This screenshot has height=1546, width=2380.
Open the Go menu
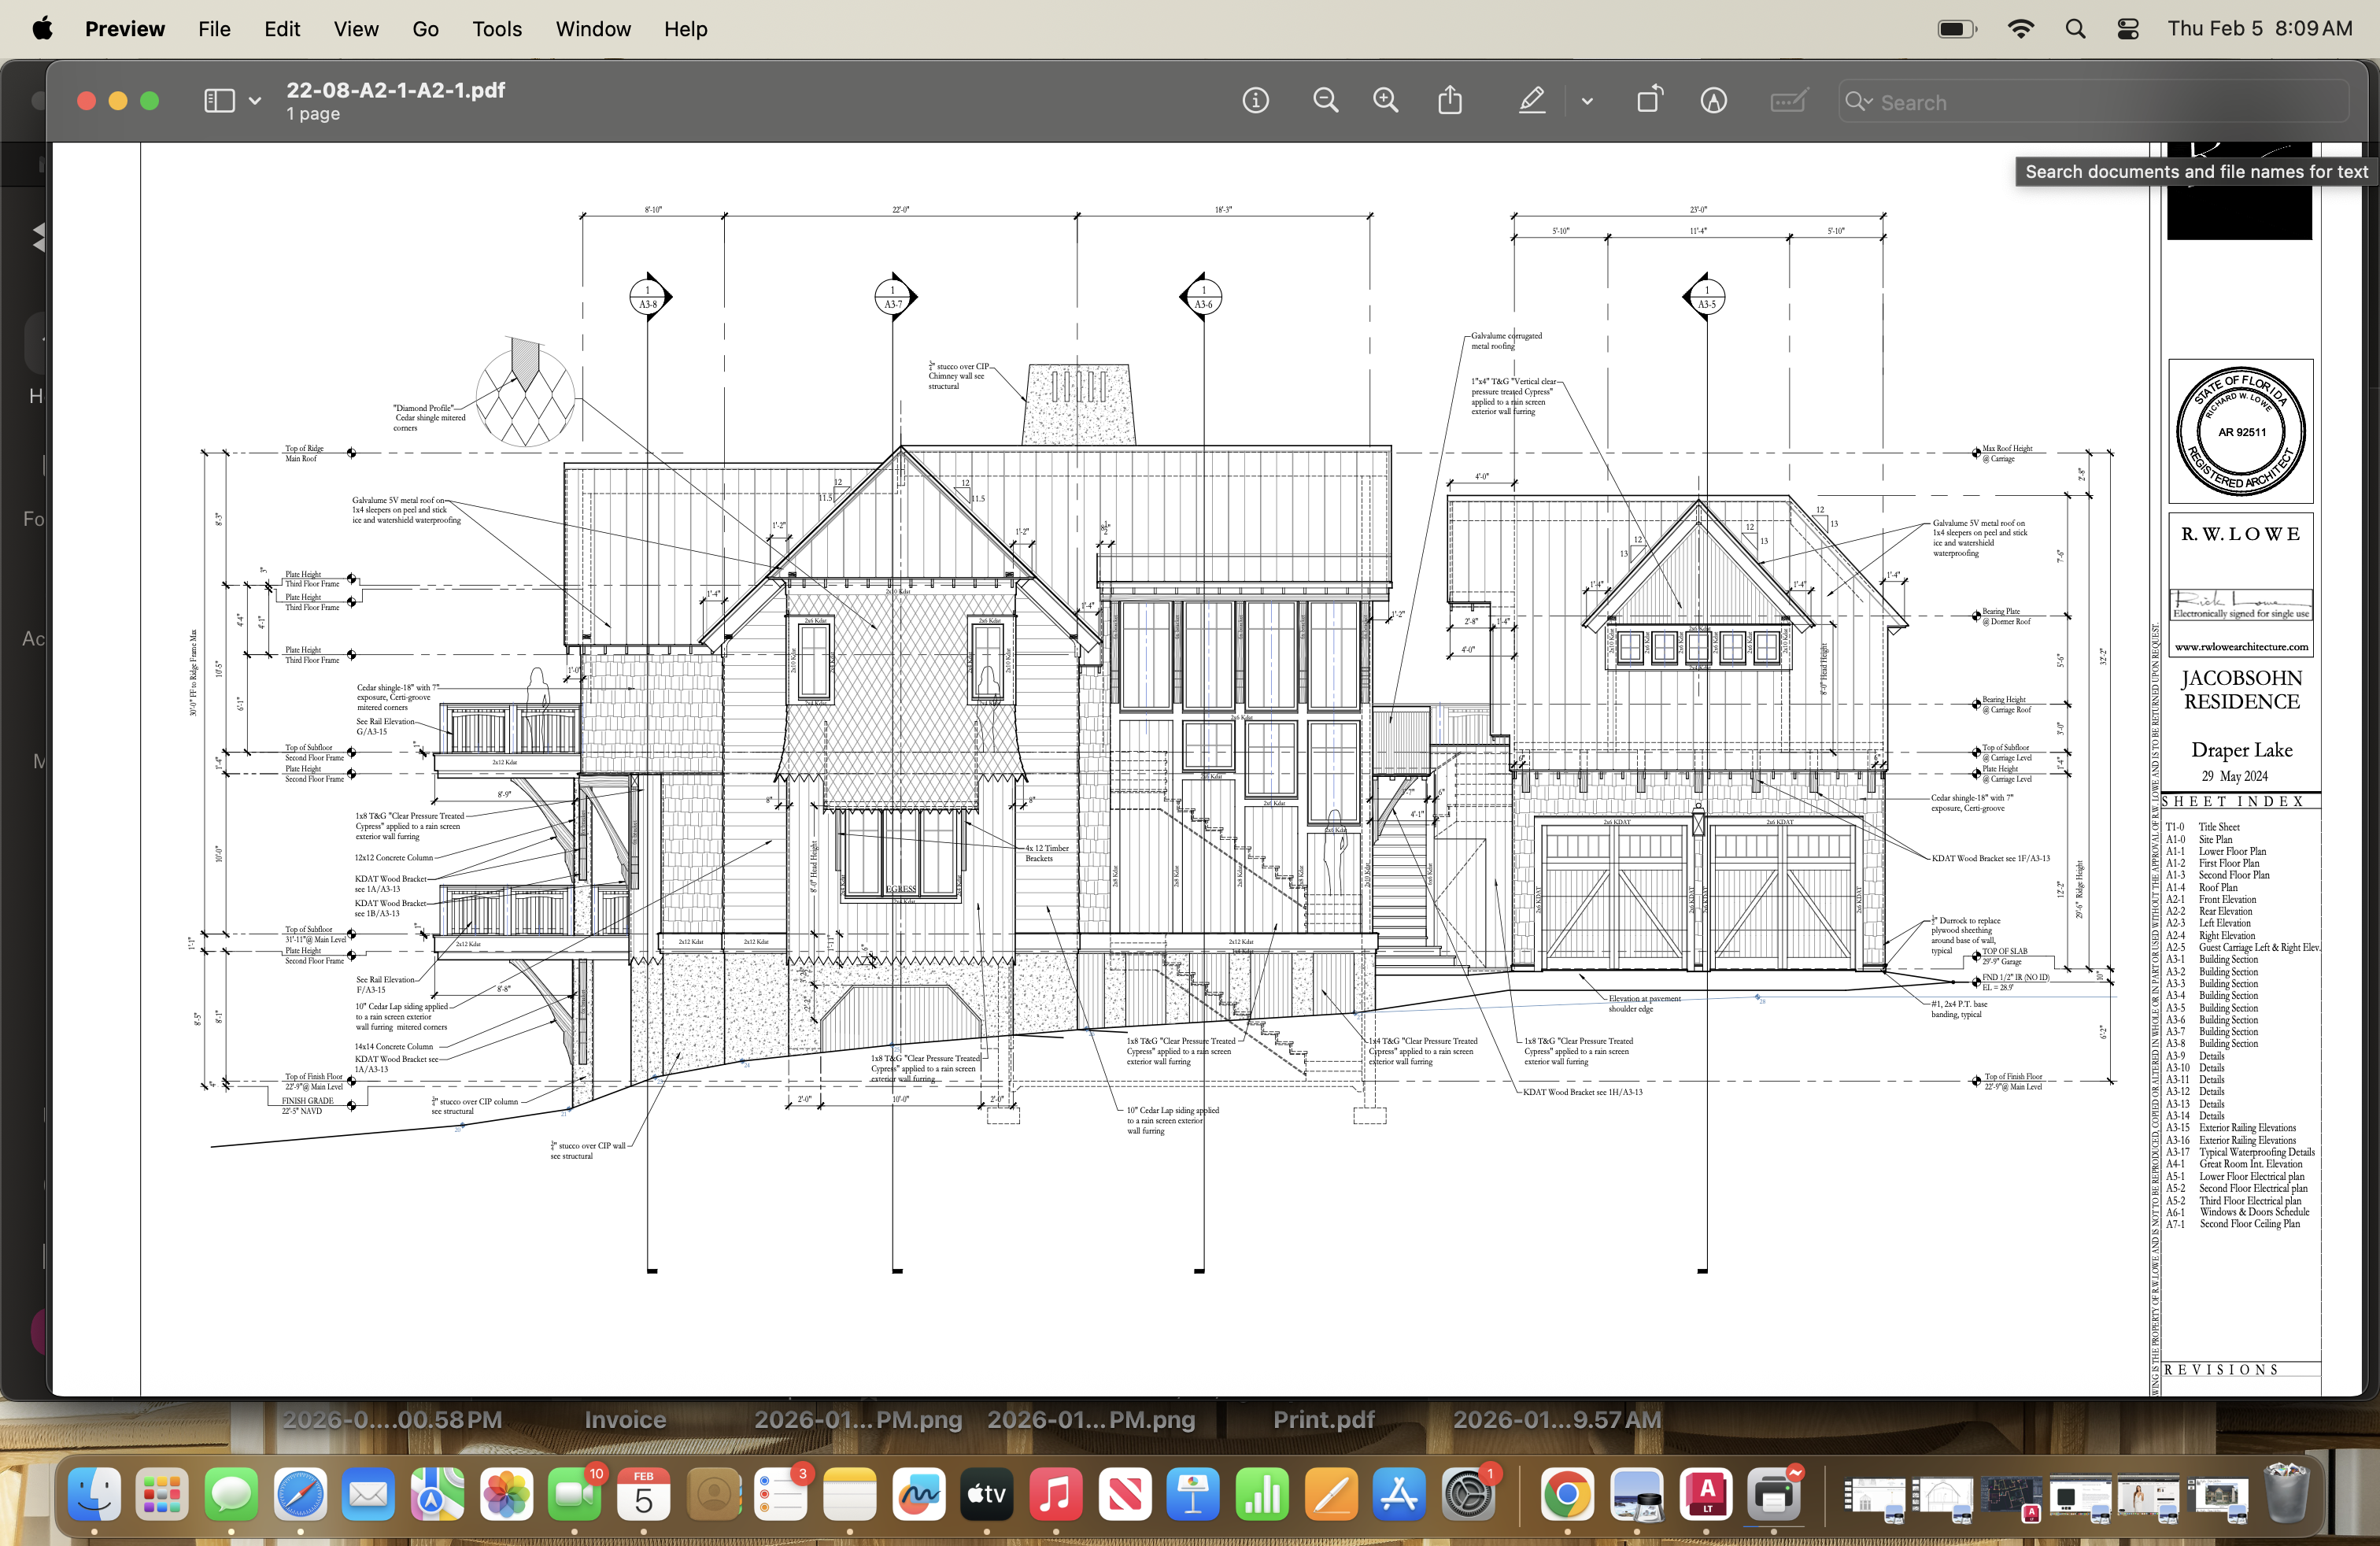tap(425, 29)
